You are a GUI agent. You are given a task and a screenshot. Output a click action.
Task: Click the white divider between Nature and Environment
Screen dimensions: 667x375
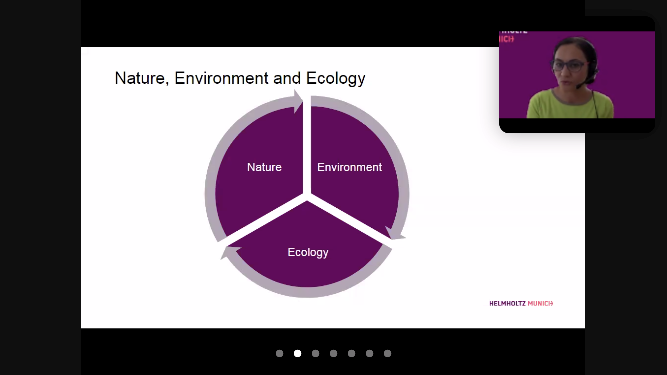pos(307,145)
